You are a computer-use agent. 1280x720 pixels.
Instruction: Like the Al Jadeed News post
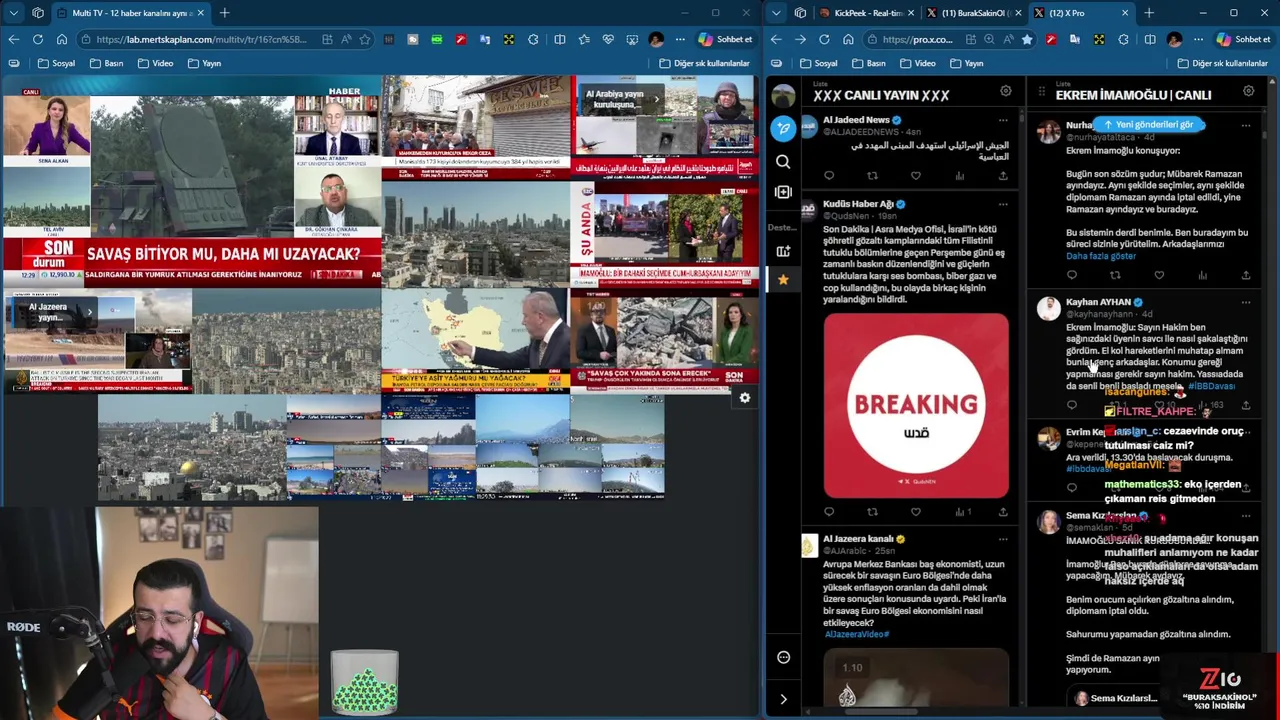point(915,176)
